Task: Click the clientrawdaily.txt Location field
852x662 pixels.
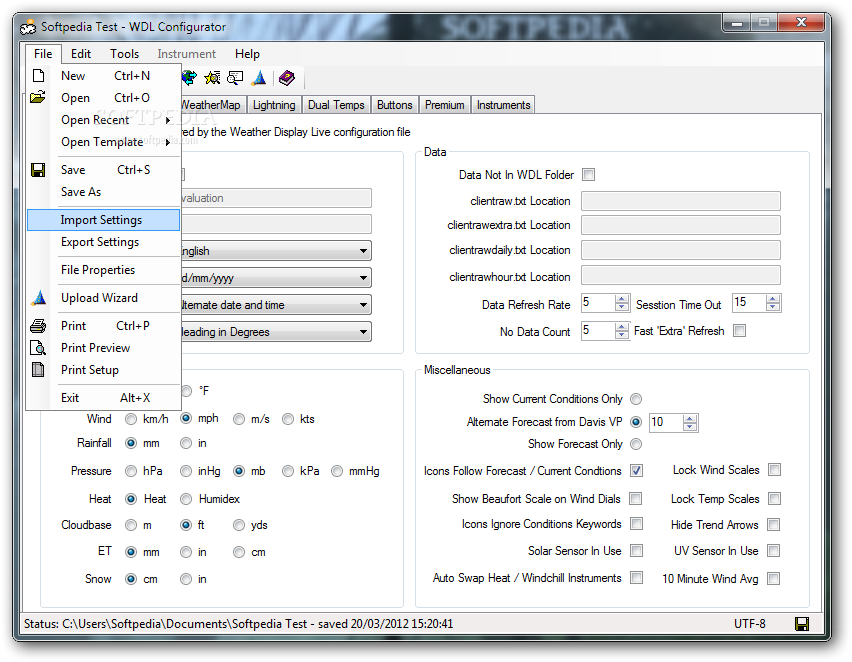Action: tap(680, 250)
